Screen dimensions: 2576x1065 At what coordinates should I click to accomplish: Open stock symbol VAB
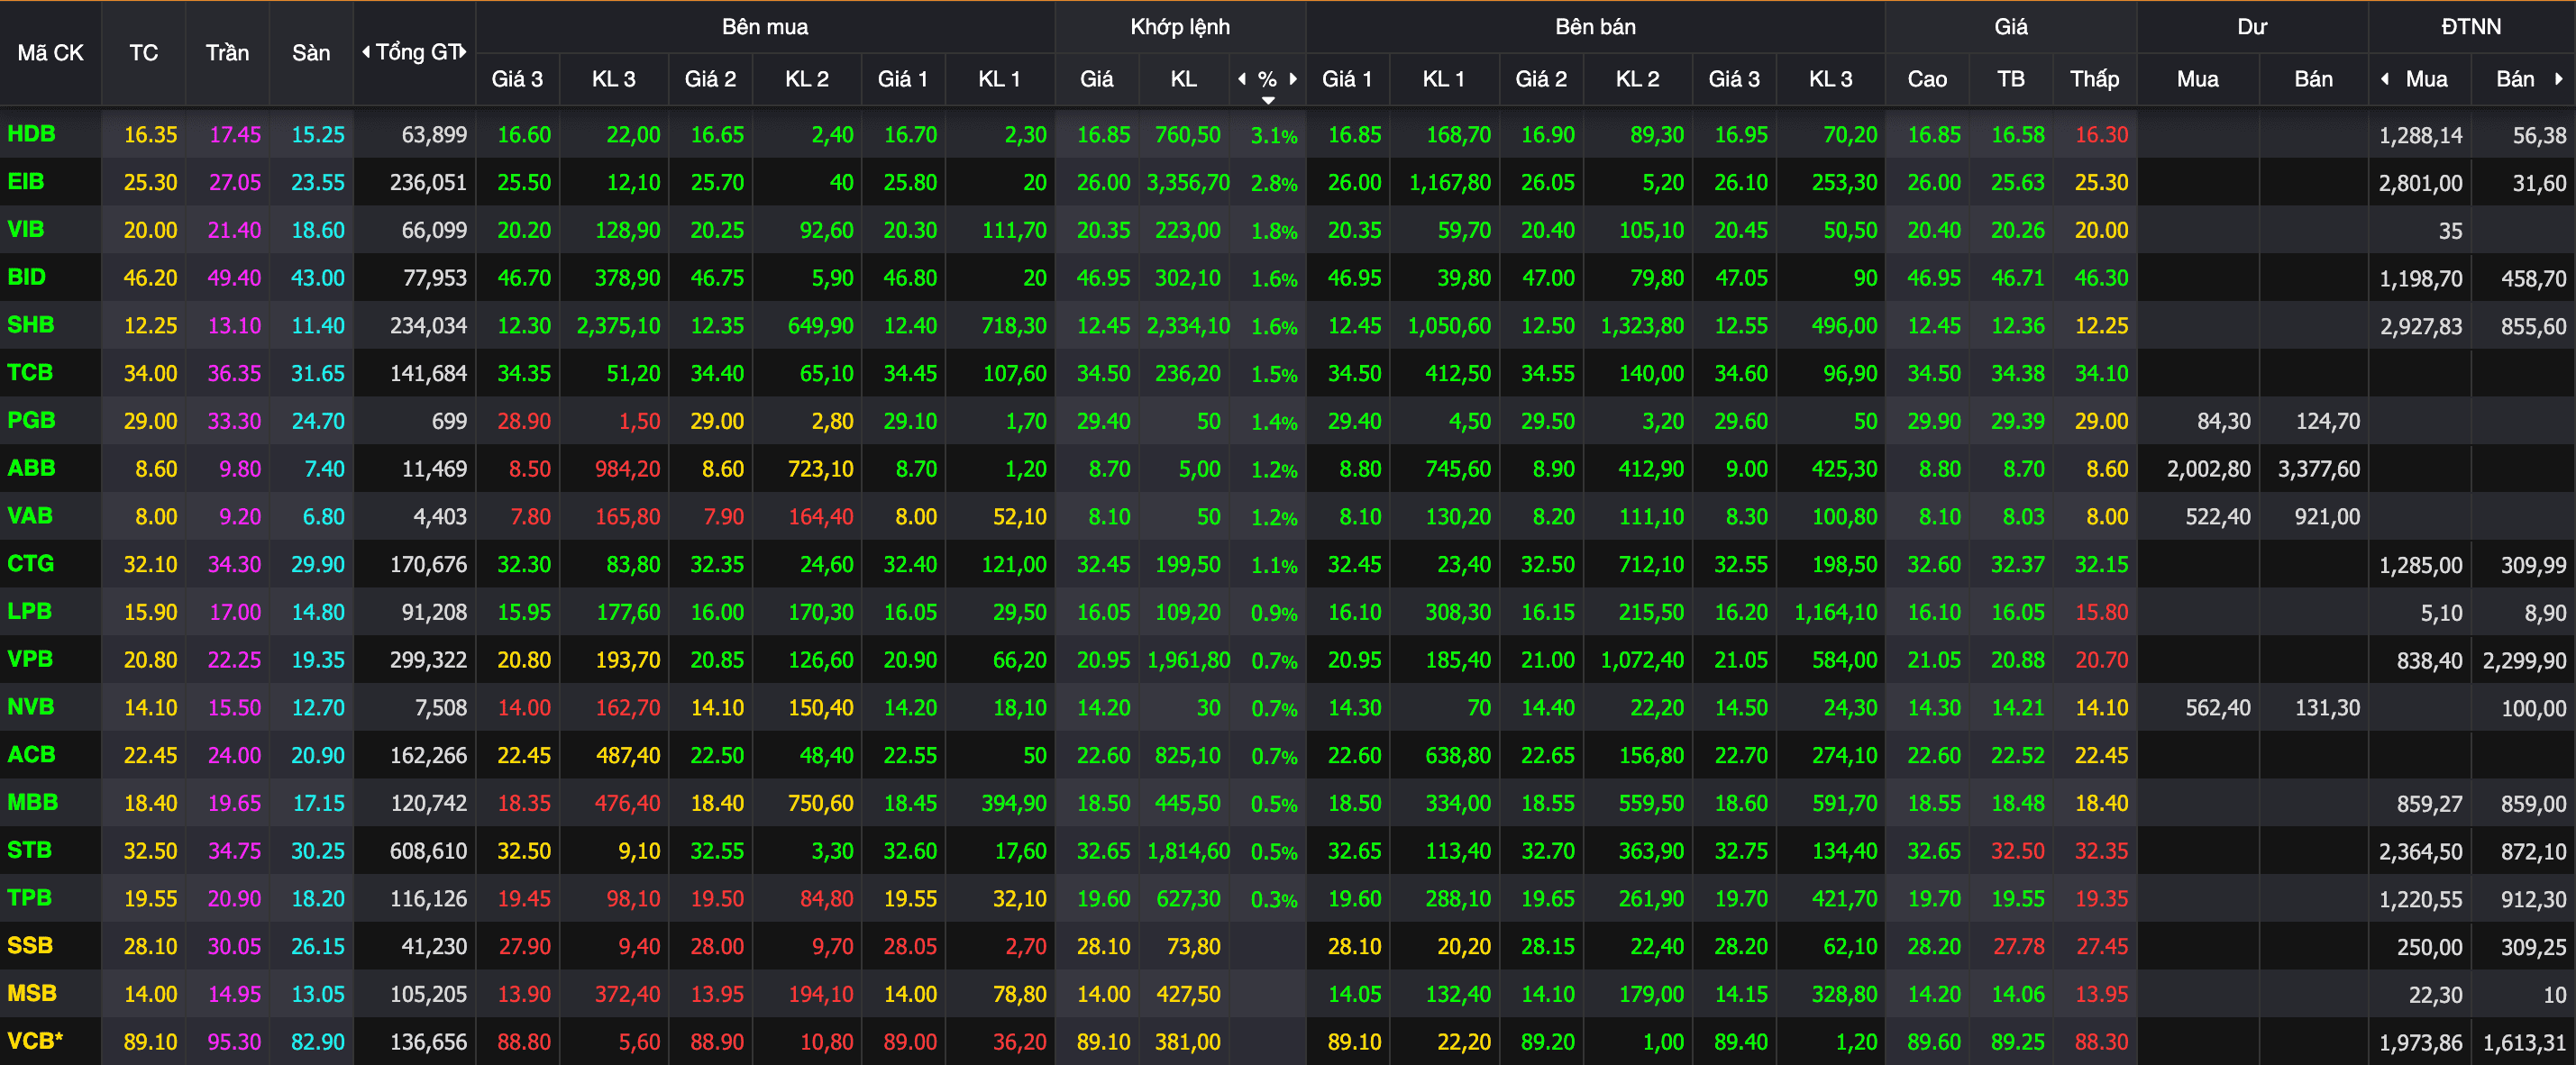pyautogui.click(x=30, y=516)
